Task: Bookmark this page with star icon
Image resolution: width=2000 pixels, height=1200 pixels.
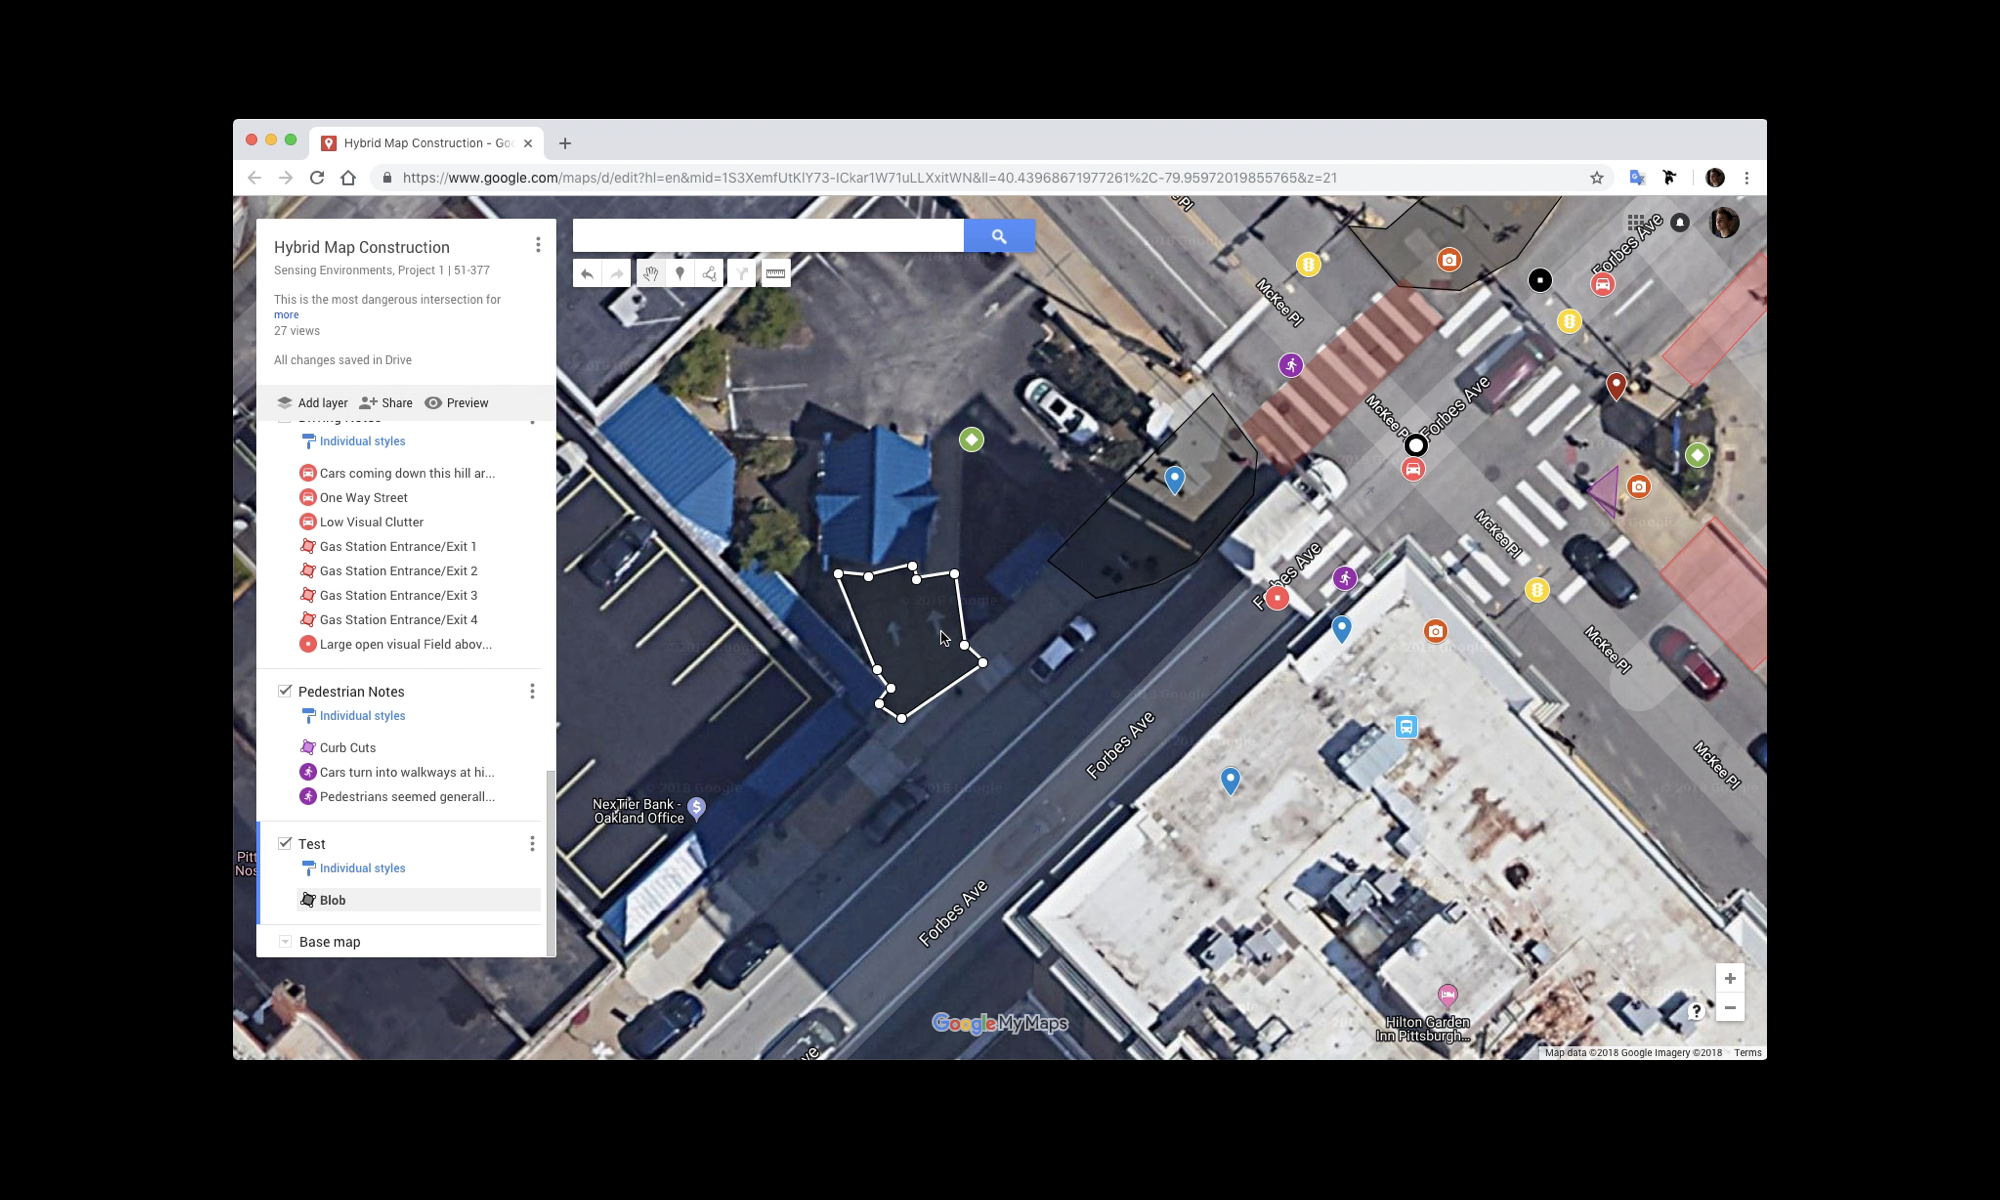Action: pyautogui.click(x=1597, y=178)
